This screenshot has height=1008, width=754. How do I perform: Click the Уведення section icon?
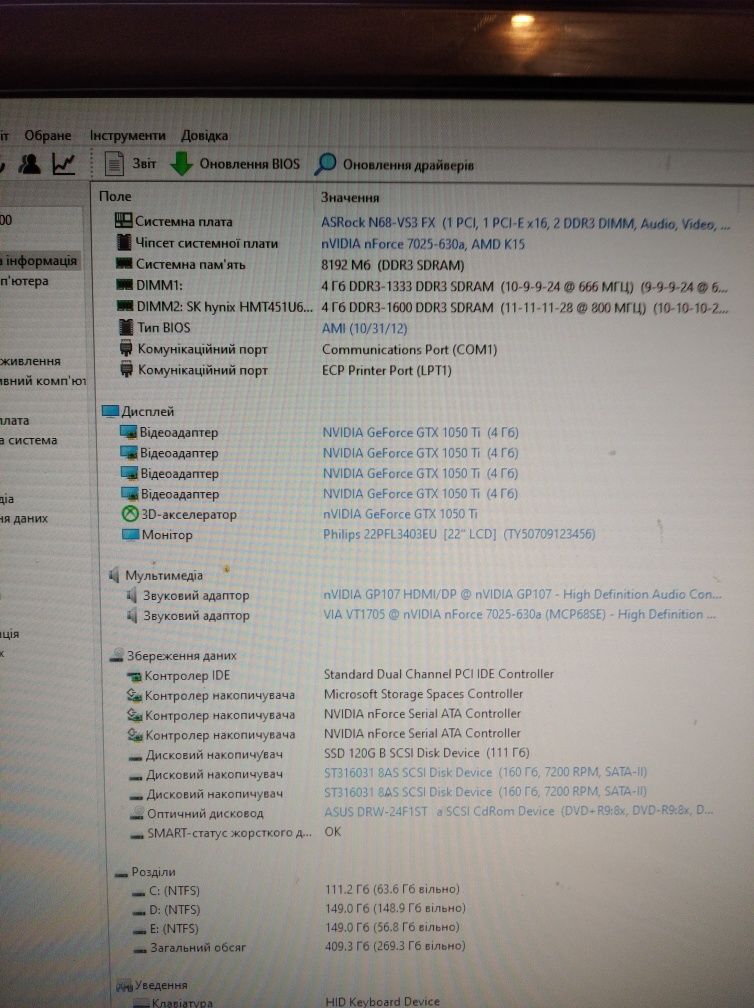[125, 986]
